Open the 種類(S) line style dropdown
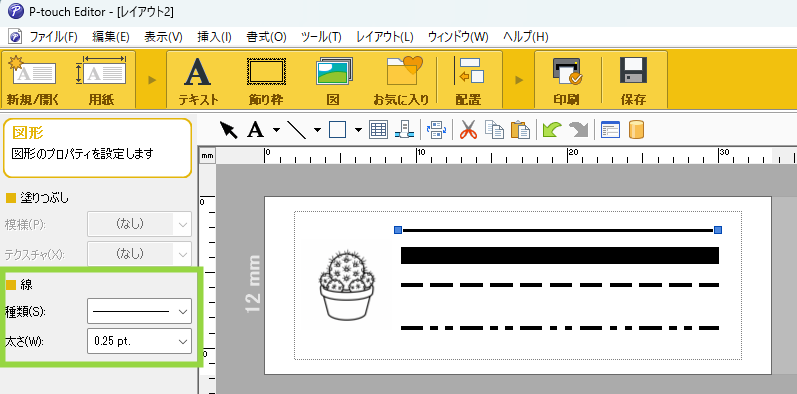This screenshot has height=394, width=797. (x=140, y=311)
